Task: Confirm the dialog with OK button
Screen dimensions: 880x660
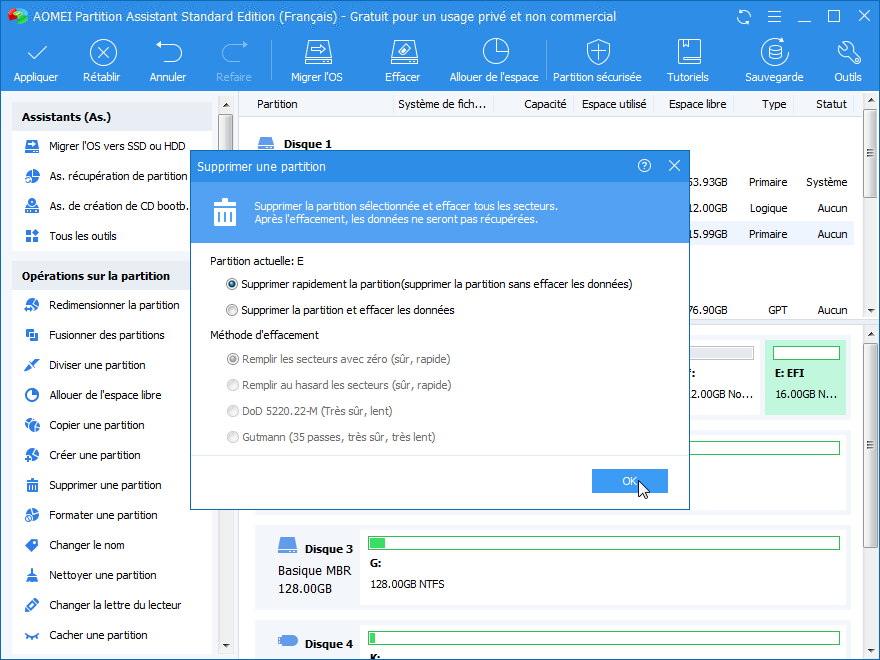Action: pyautogui.click(x=630, y=481)
